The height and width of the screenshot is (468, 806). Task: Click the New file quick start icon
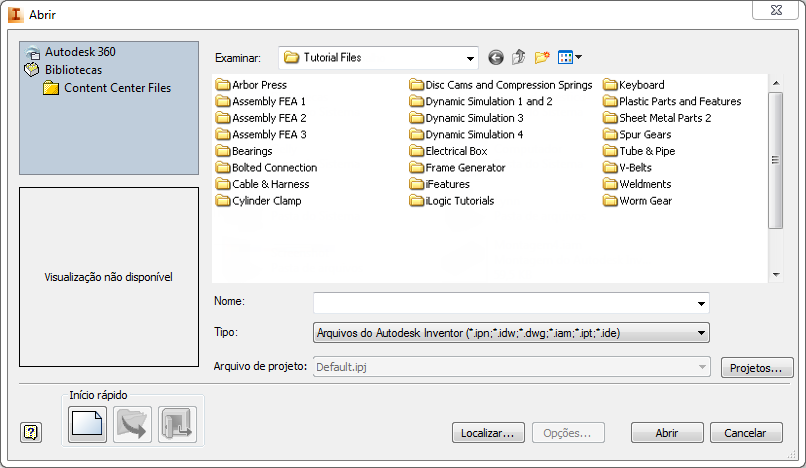tap(87, 424)
